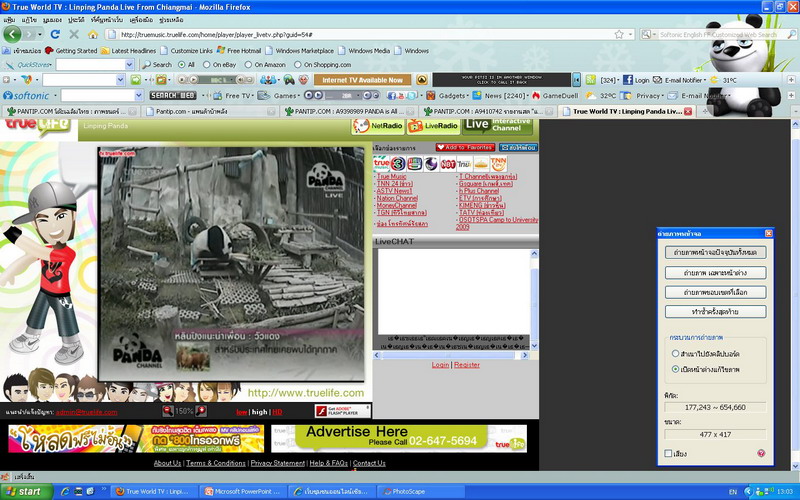Click the Get Adobe Flash Player badge

[342, 411]
